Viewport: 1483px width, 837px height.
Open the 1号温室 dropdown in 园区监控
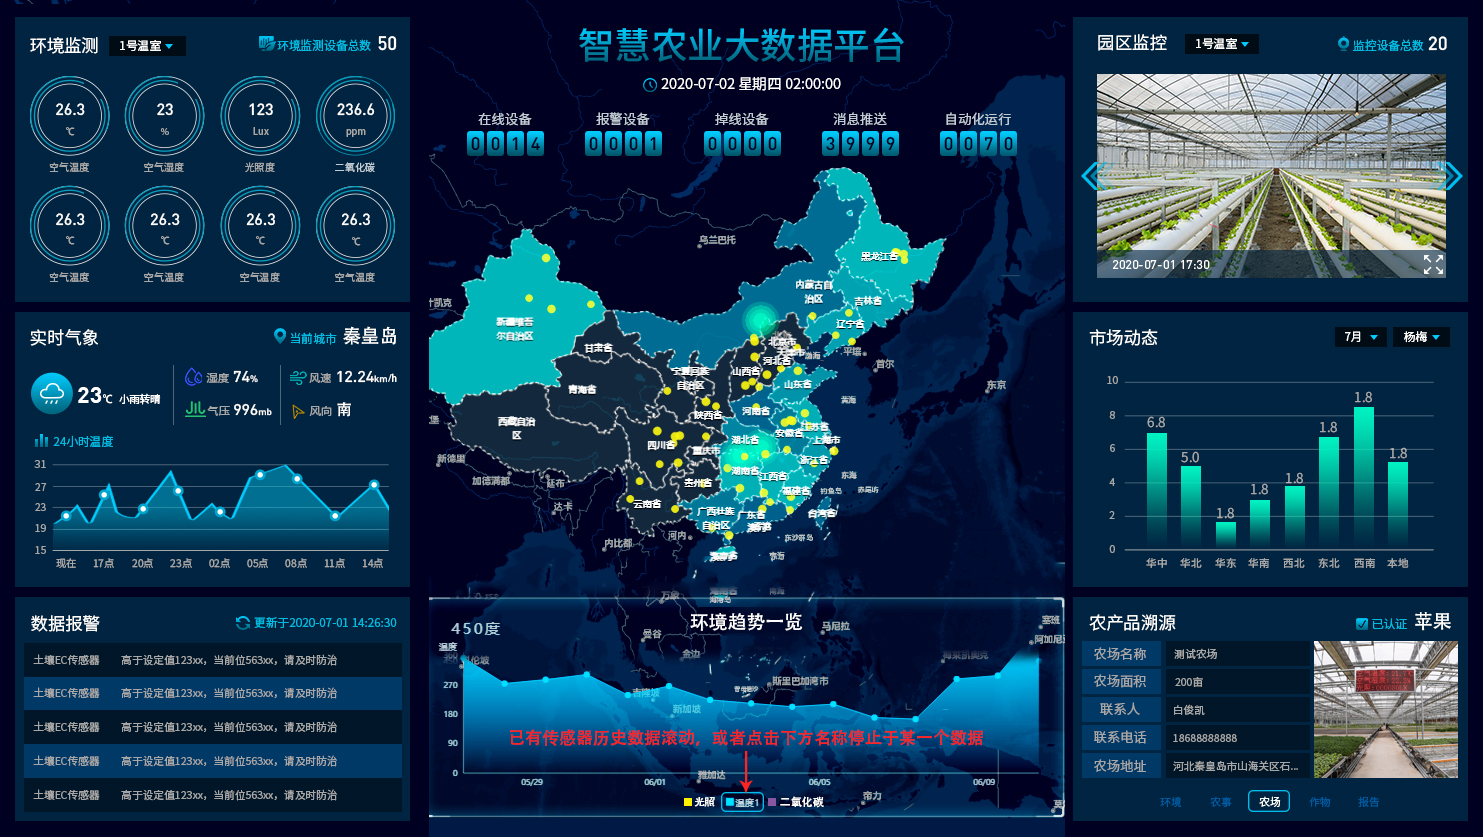click(x=1222, y=44)
